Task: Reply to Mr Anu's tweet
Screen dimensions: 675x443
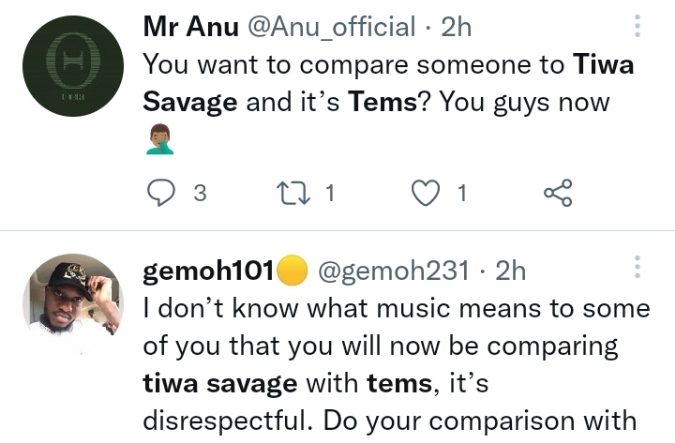Action: point(160,195)
